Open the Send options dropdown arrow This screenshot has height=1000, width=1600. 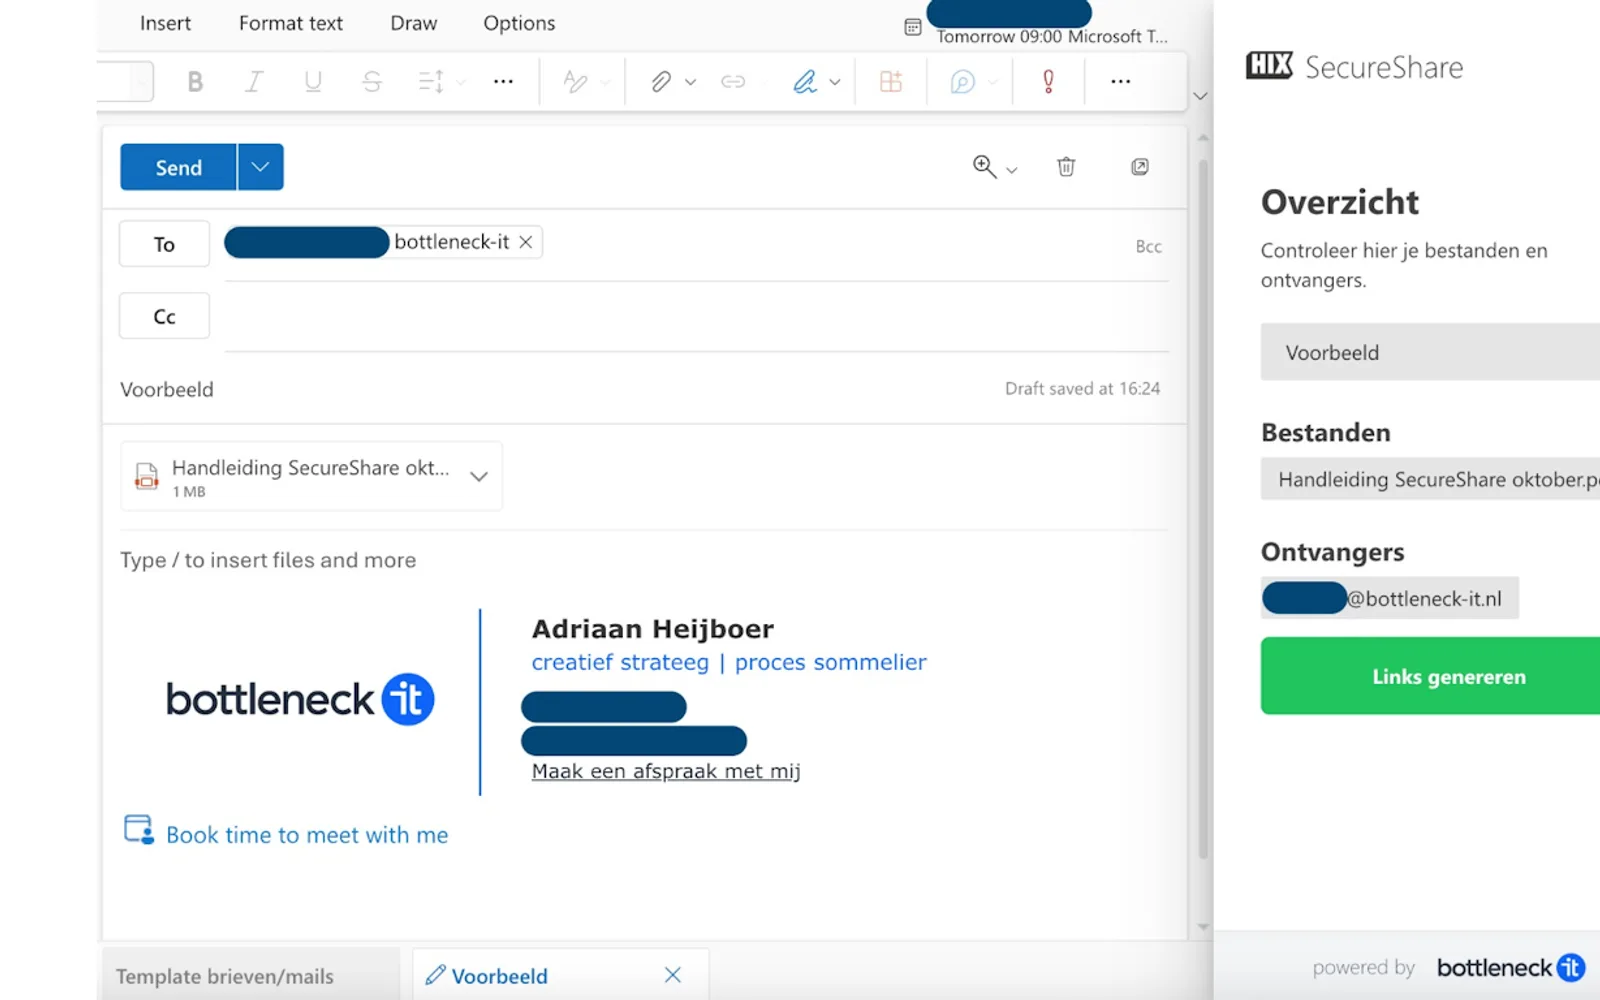pyautogui.click(x=261, y=167)
